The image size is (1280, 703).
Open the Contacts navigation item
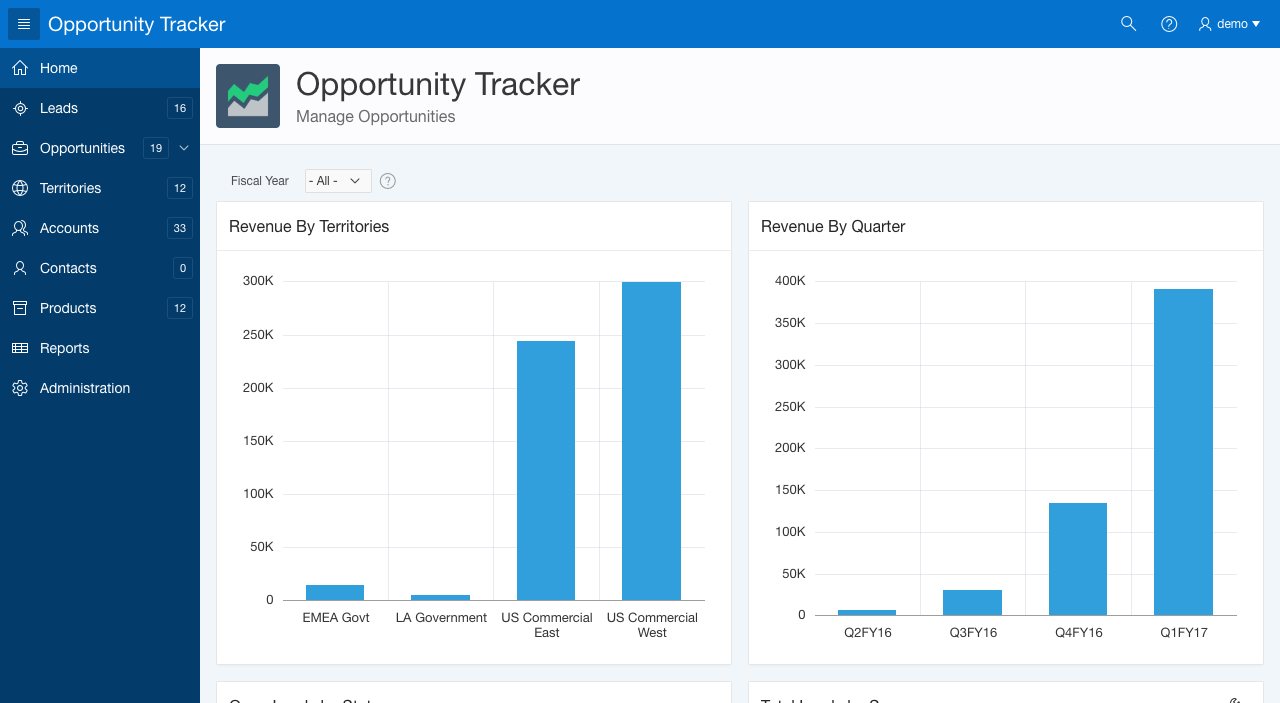[x=68, y=268]
